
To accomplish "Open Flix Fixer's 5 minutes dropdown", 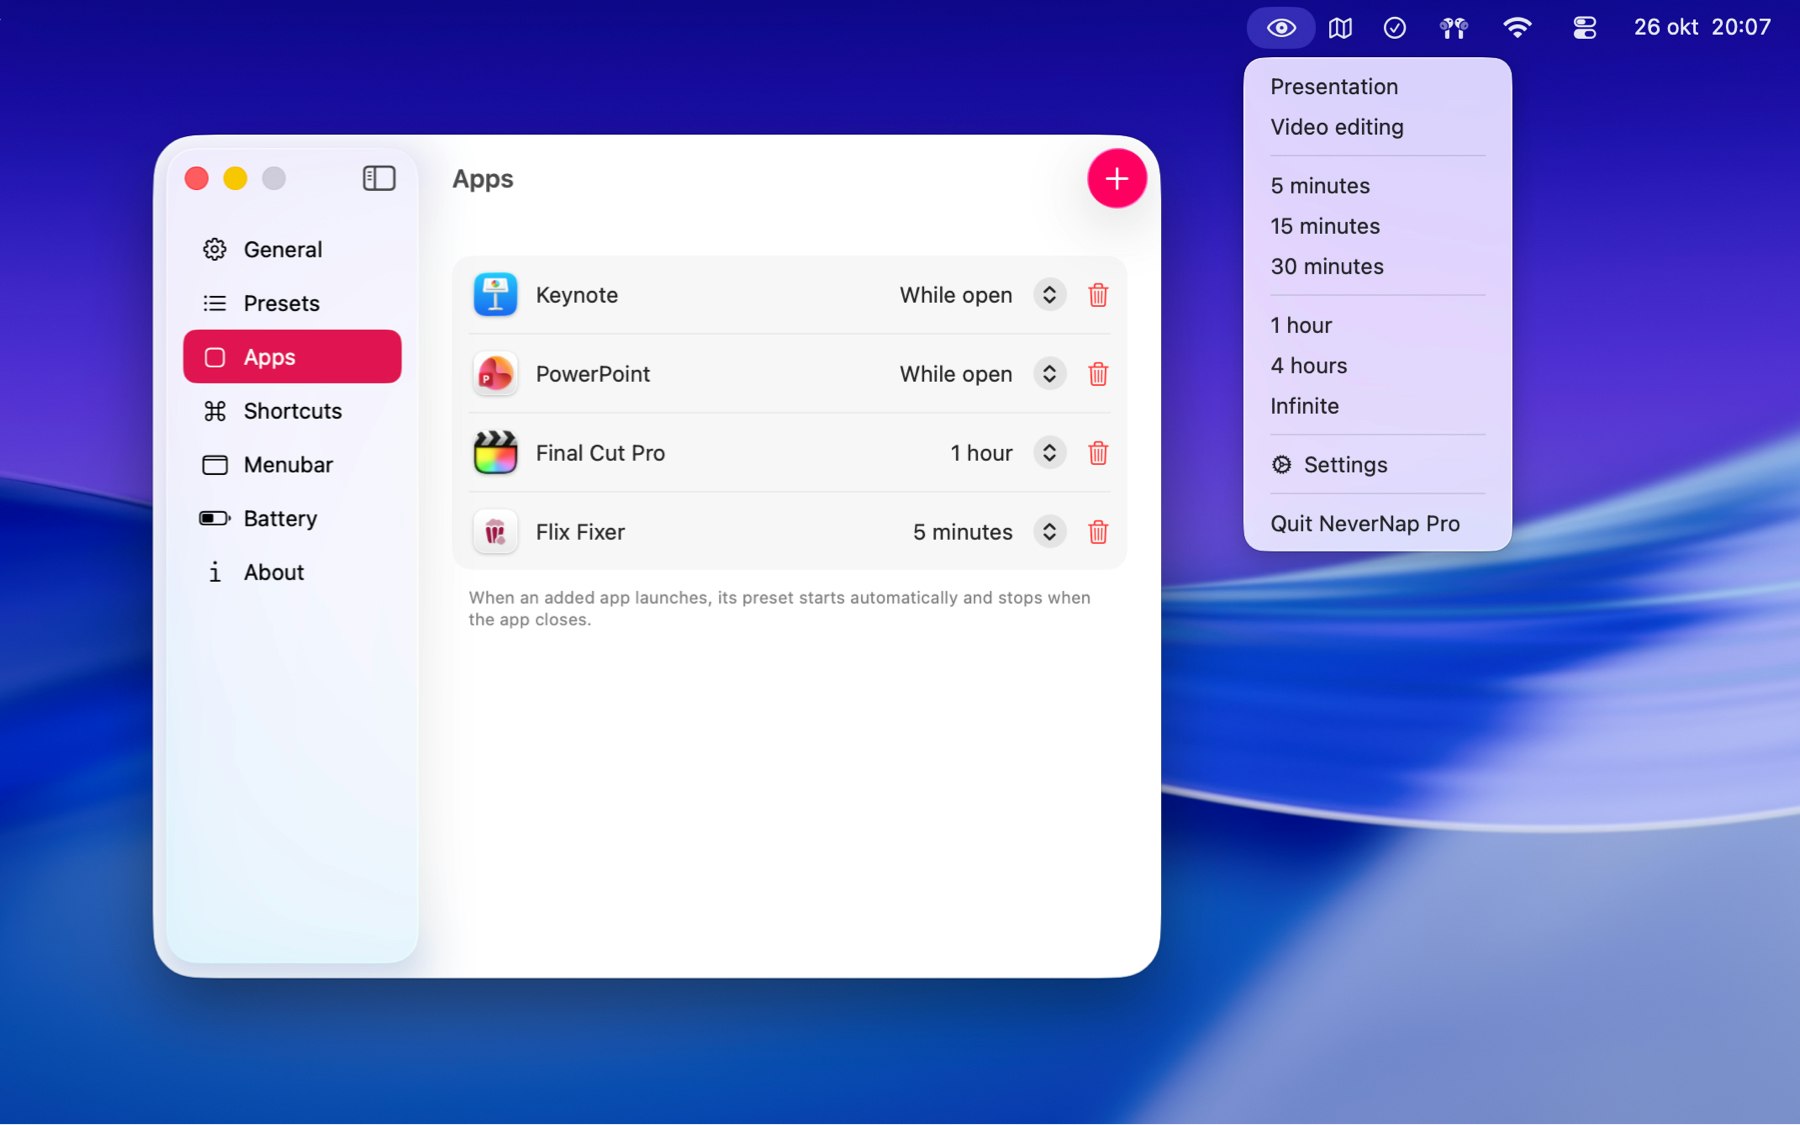I will (1049, 532).
